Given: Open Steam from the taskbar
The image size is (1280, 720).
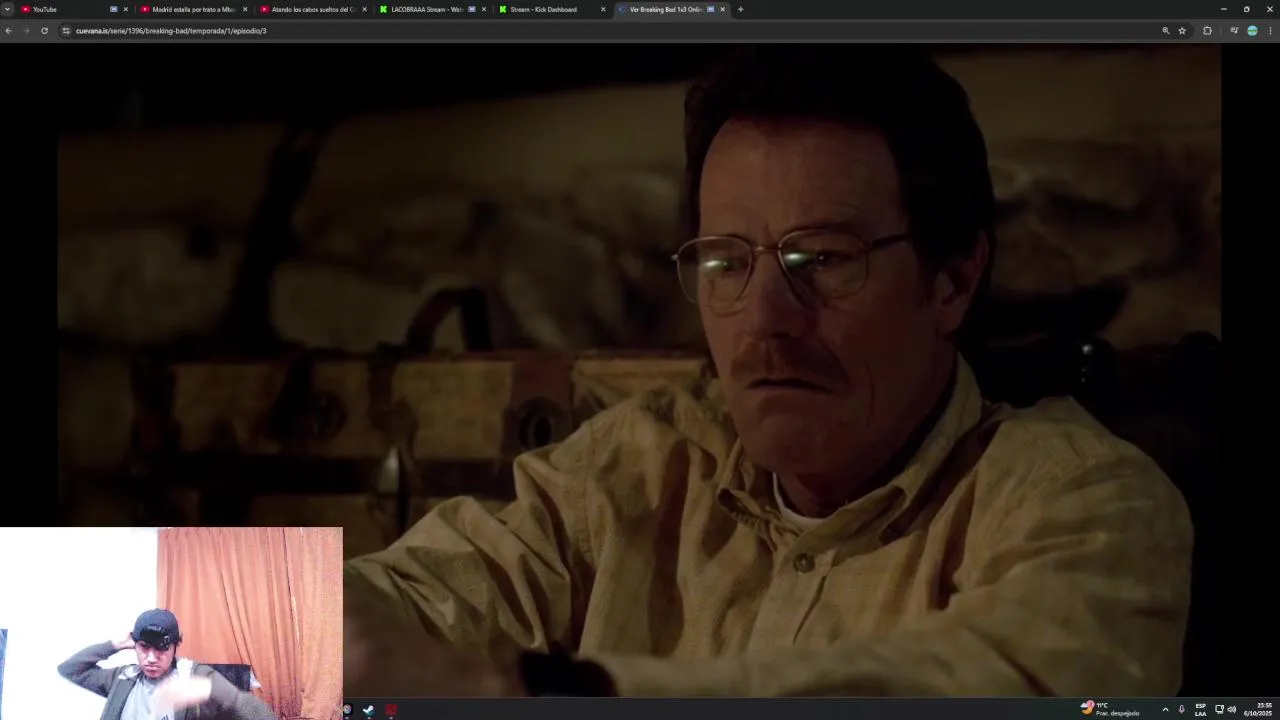Looking at the screenshot, I should pyautogui.click(x=368, y=710).
